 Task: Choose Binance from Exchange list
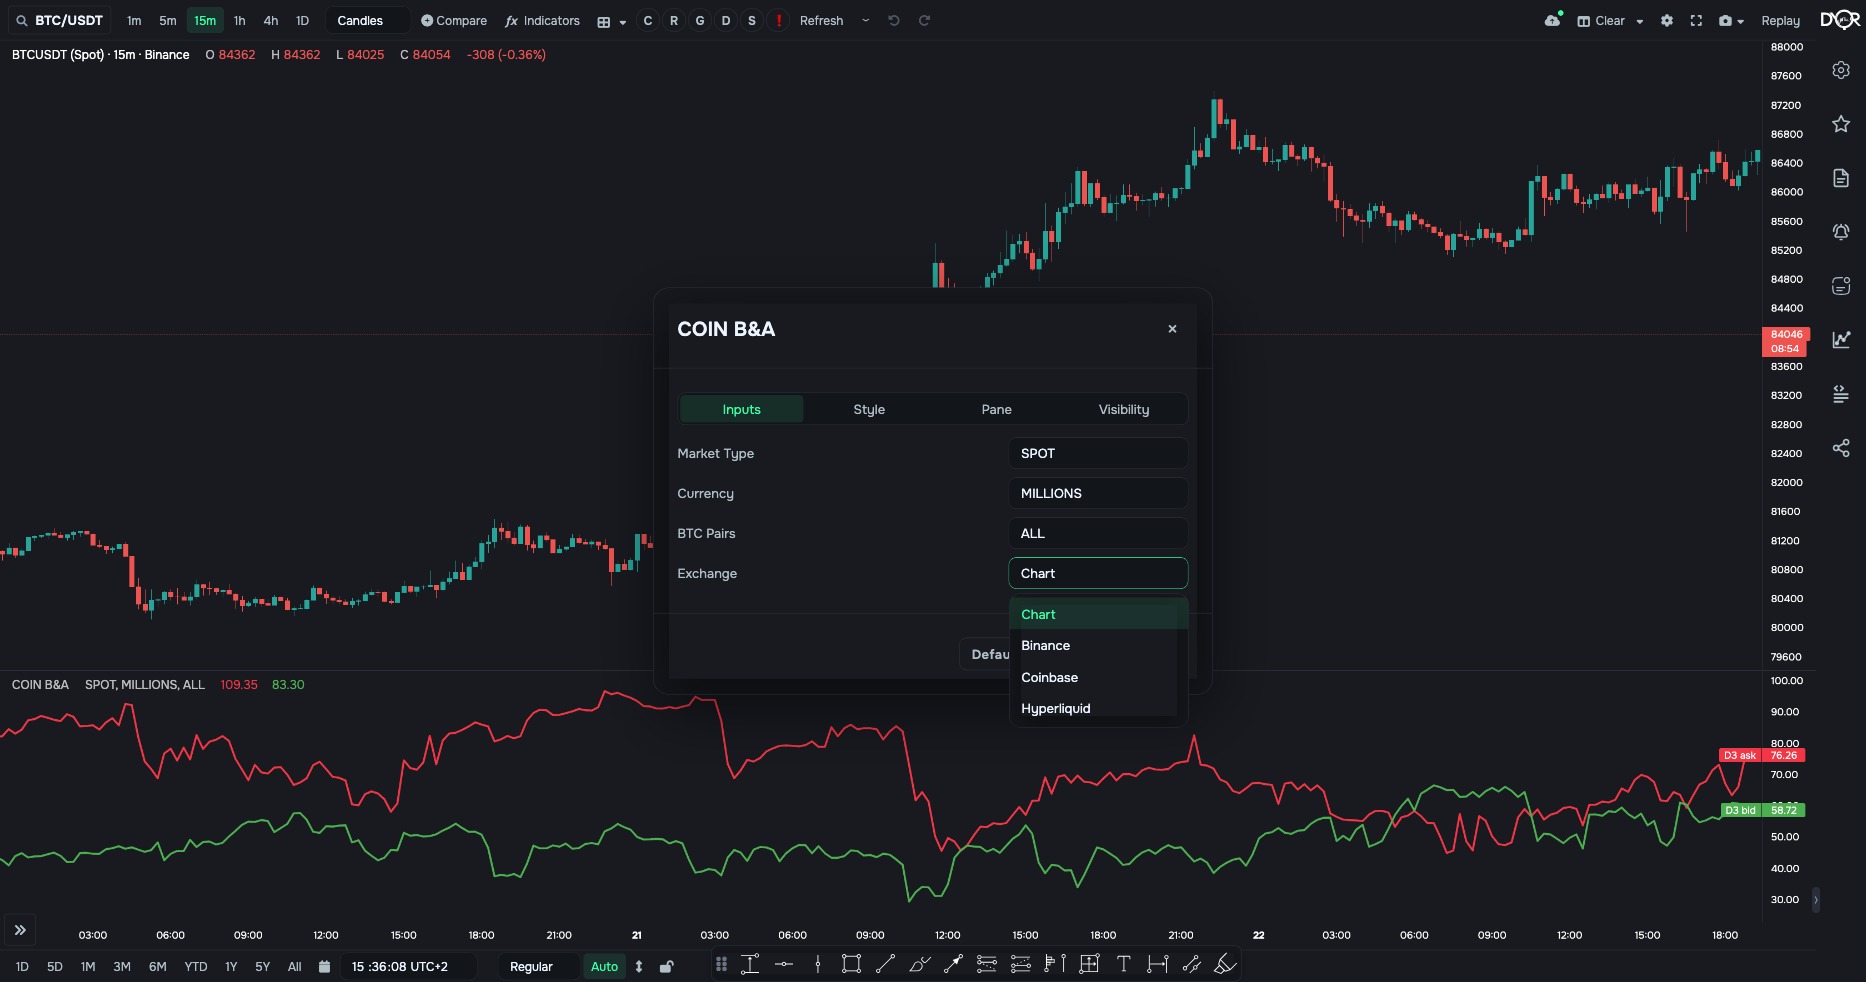click(1098, 645)
